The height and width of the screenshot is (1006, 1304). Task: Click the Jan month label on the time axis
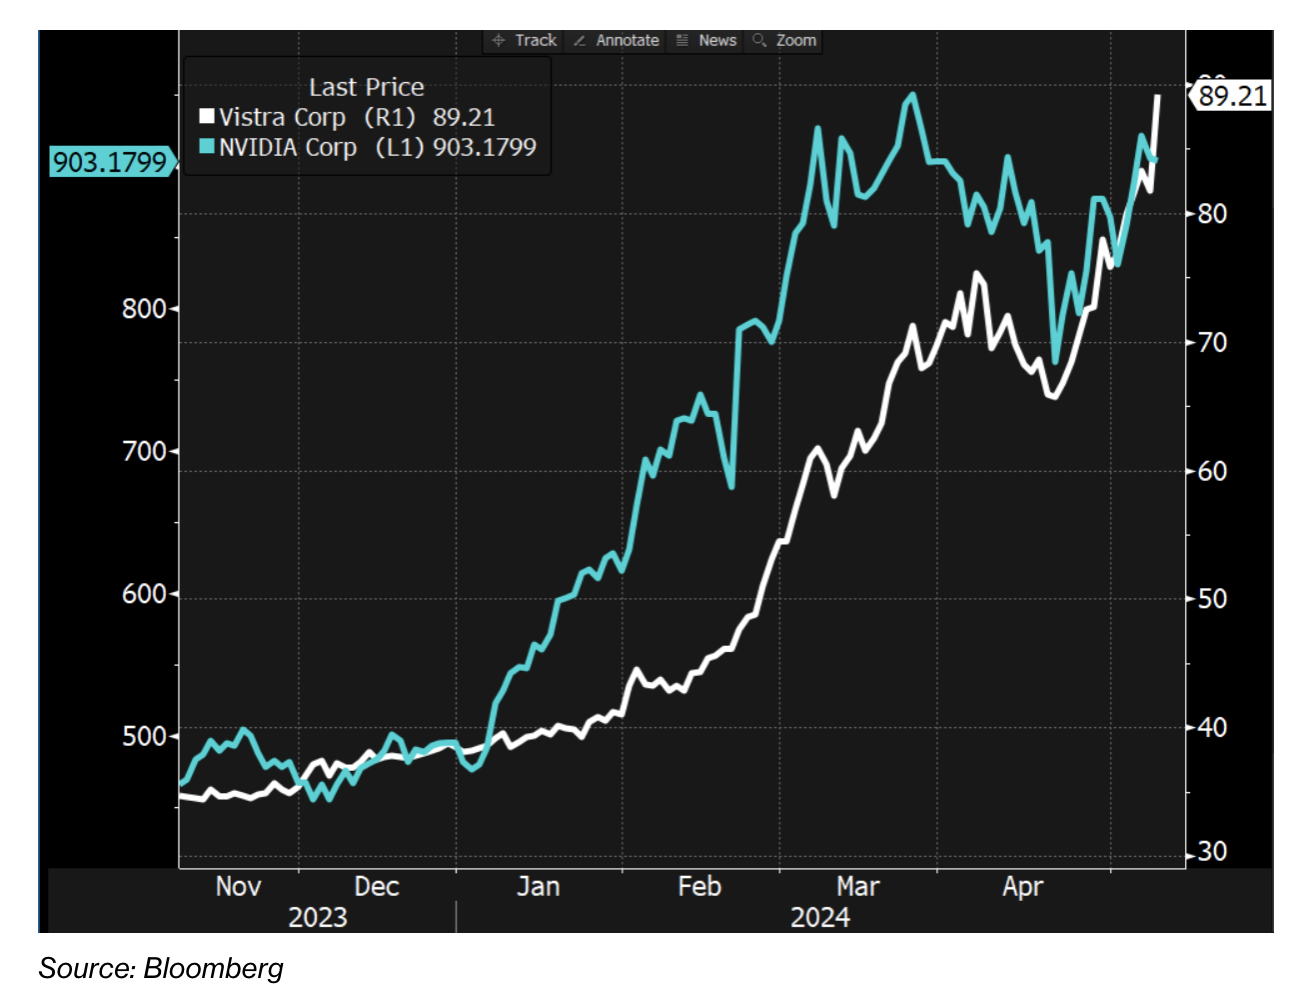[538, 887]
